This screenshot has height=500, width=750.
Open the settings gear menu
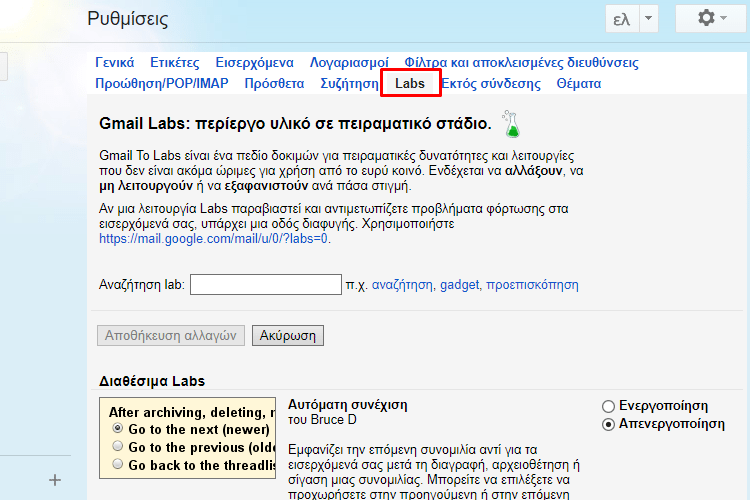click(x=711, y=19)
